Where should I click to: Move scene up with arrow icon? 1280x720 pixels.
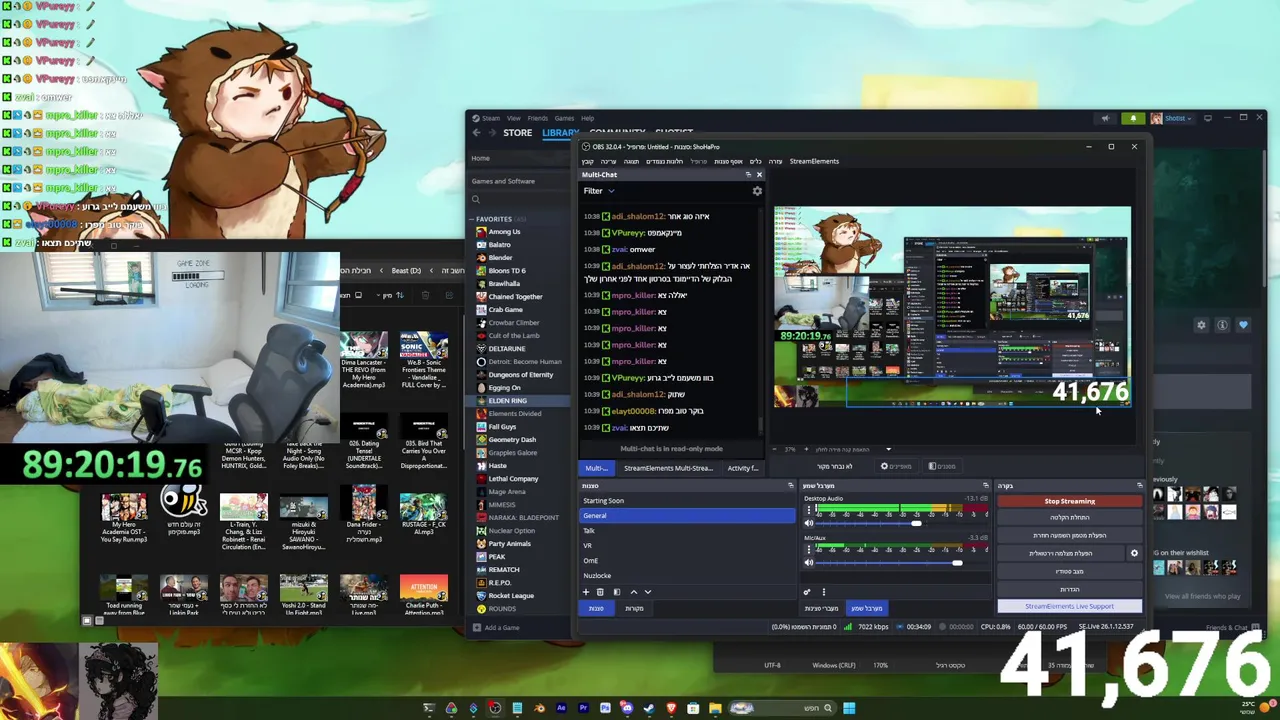(633, 592)
